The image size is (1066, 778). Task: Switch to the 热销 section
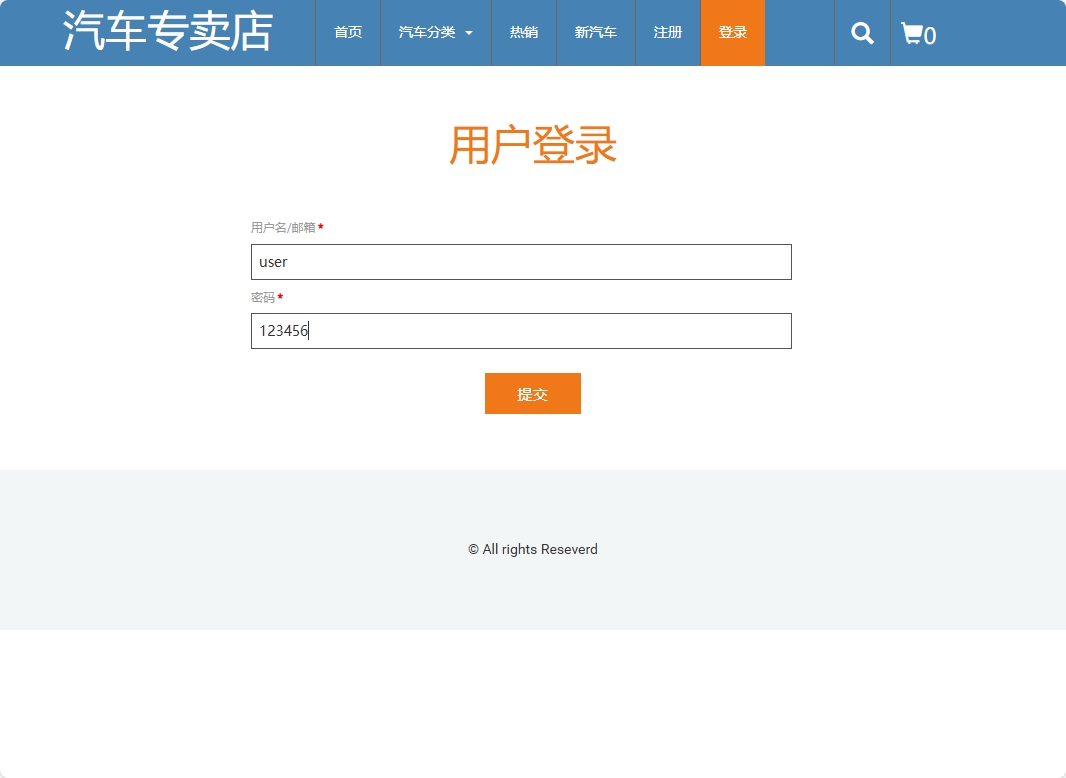coord(523,32)
